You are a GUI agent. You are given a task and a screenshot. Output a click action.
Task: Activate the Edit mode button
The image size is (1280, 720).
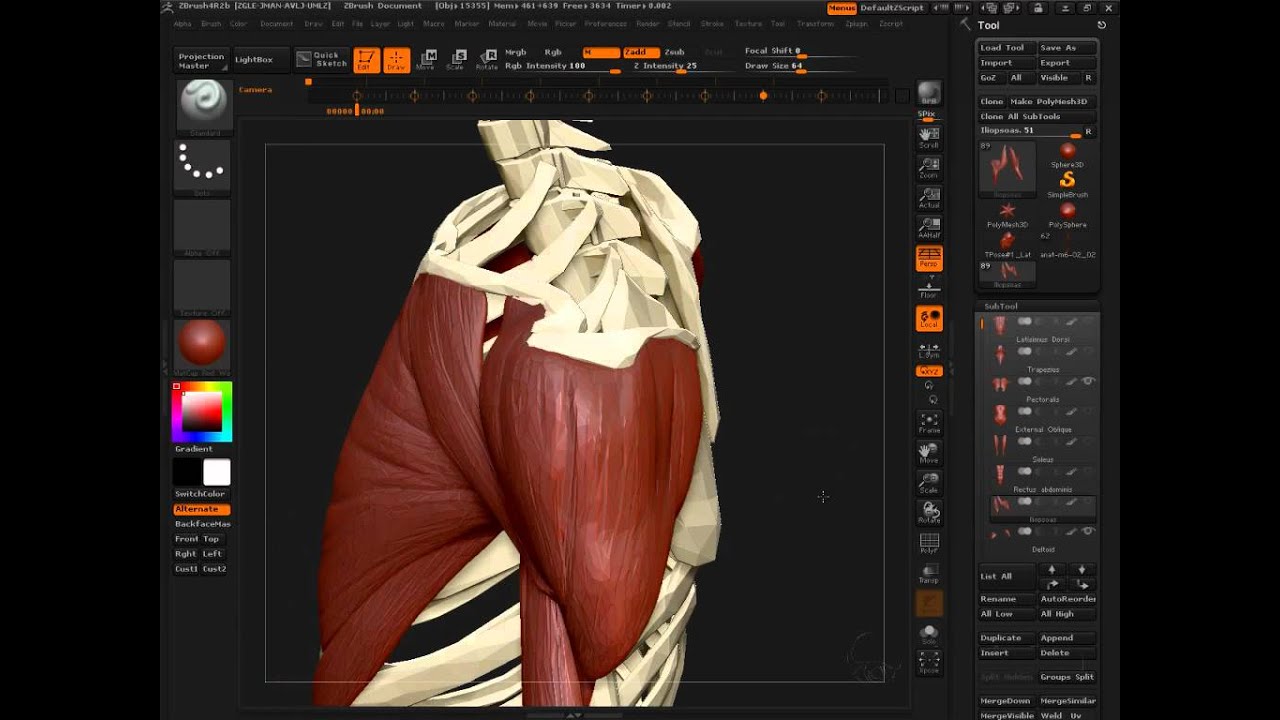[366, 60]
